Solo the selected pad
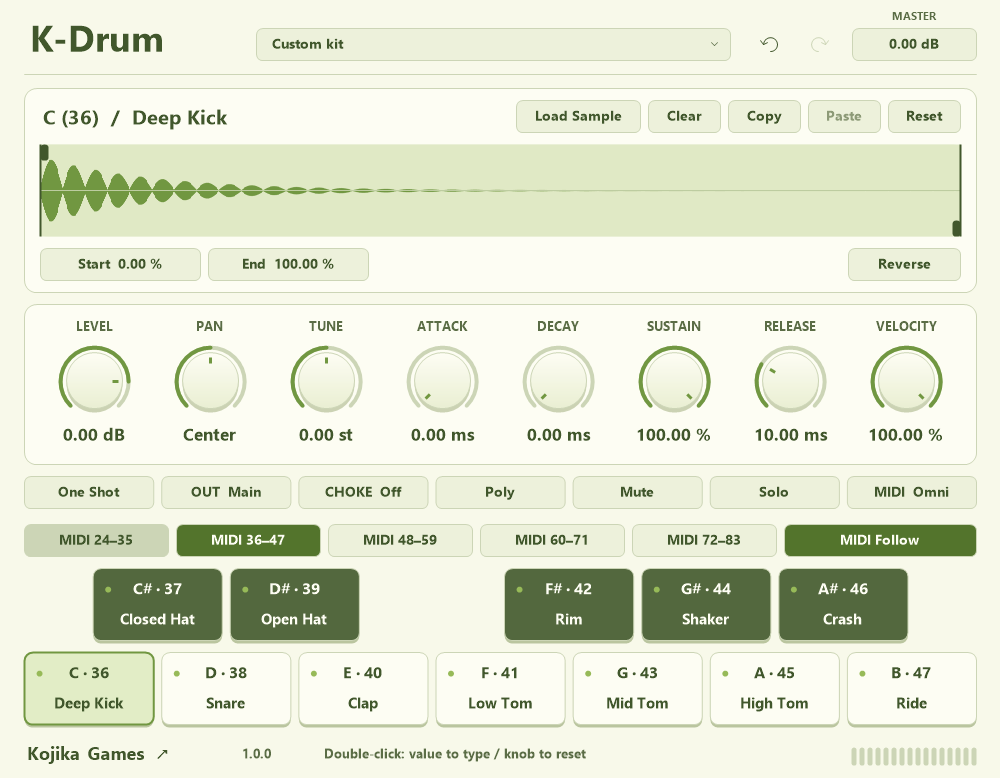 pyautogui.click(x=775, y=492)
